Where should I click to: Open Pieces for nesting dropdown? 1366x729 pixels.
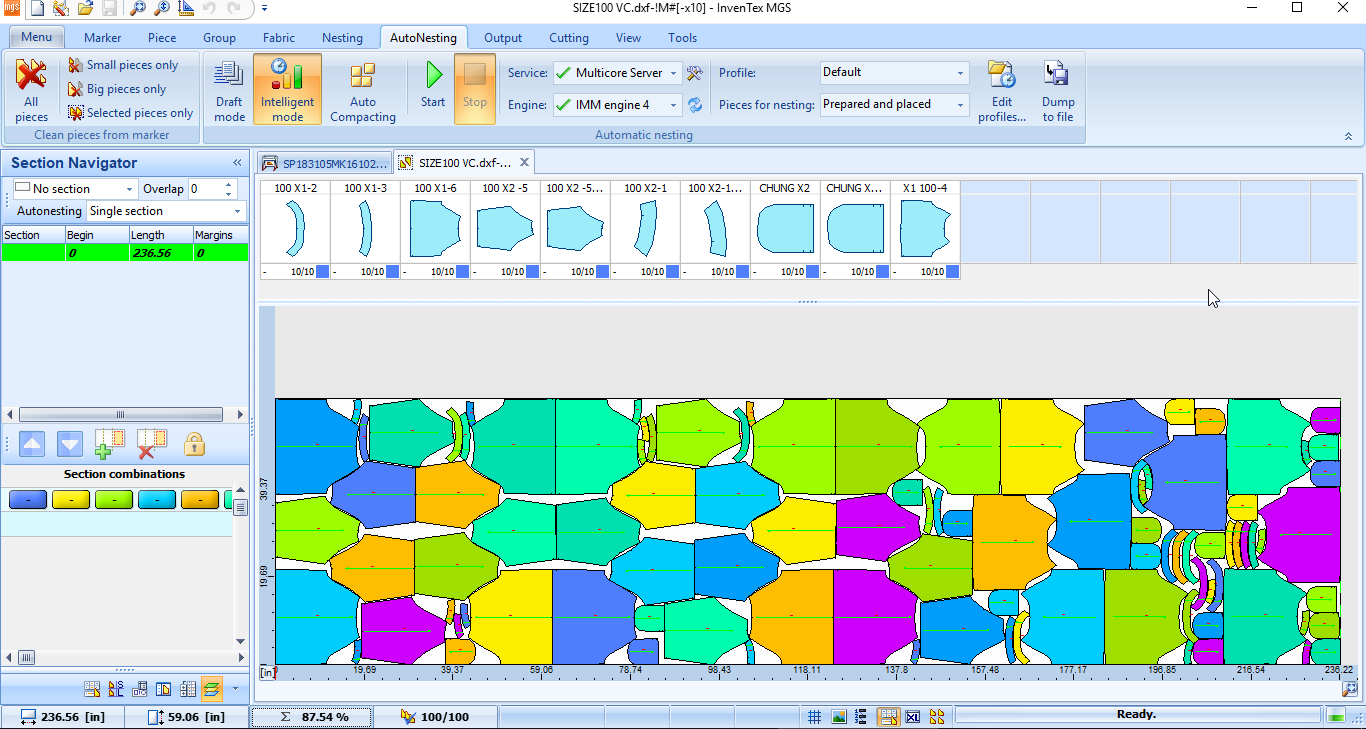961,104
